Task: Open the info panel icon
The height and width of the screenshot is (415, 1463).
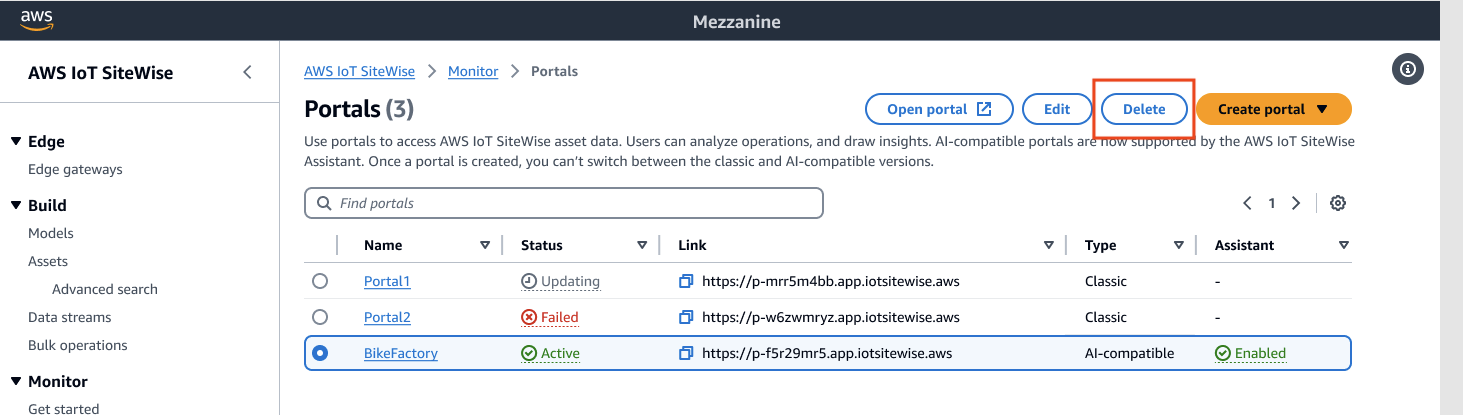Action: click(1408, 69)
